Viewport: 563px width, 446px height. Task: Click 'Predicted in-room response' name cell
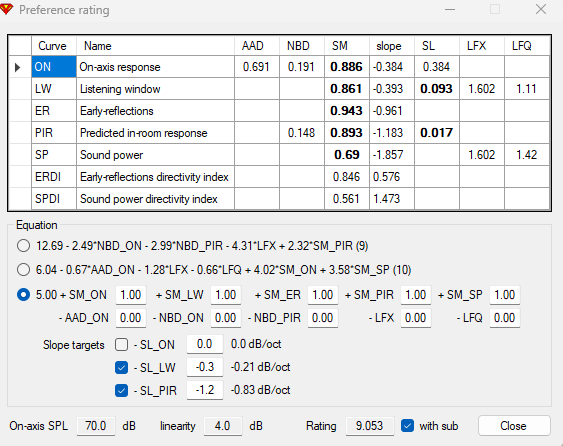coord(155,133)
